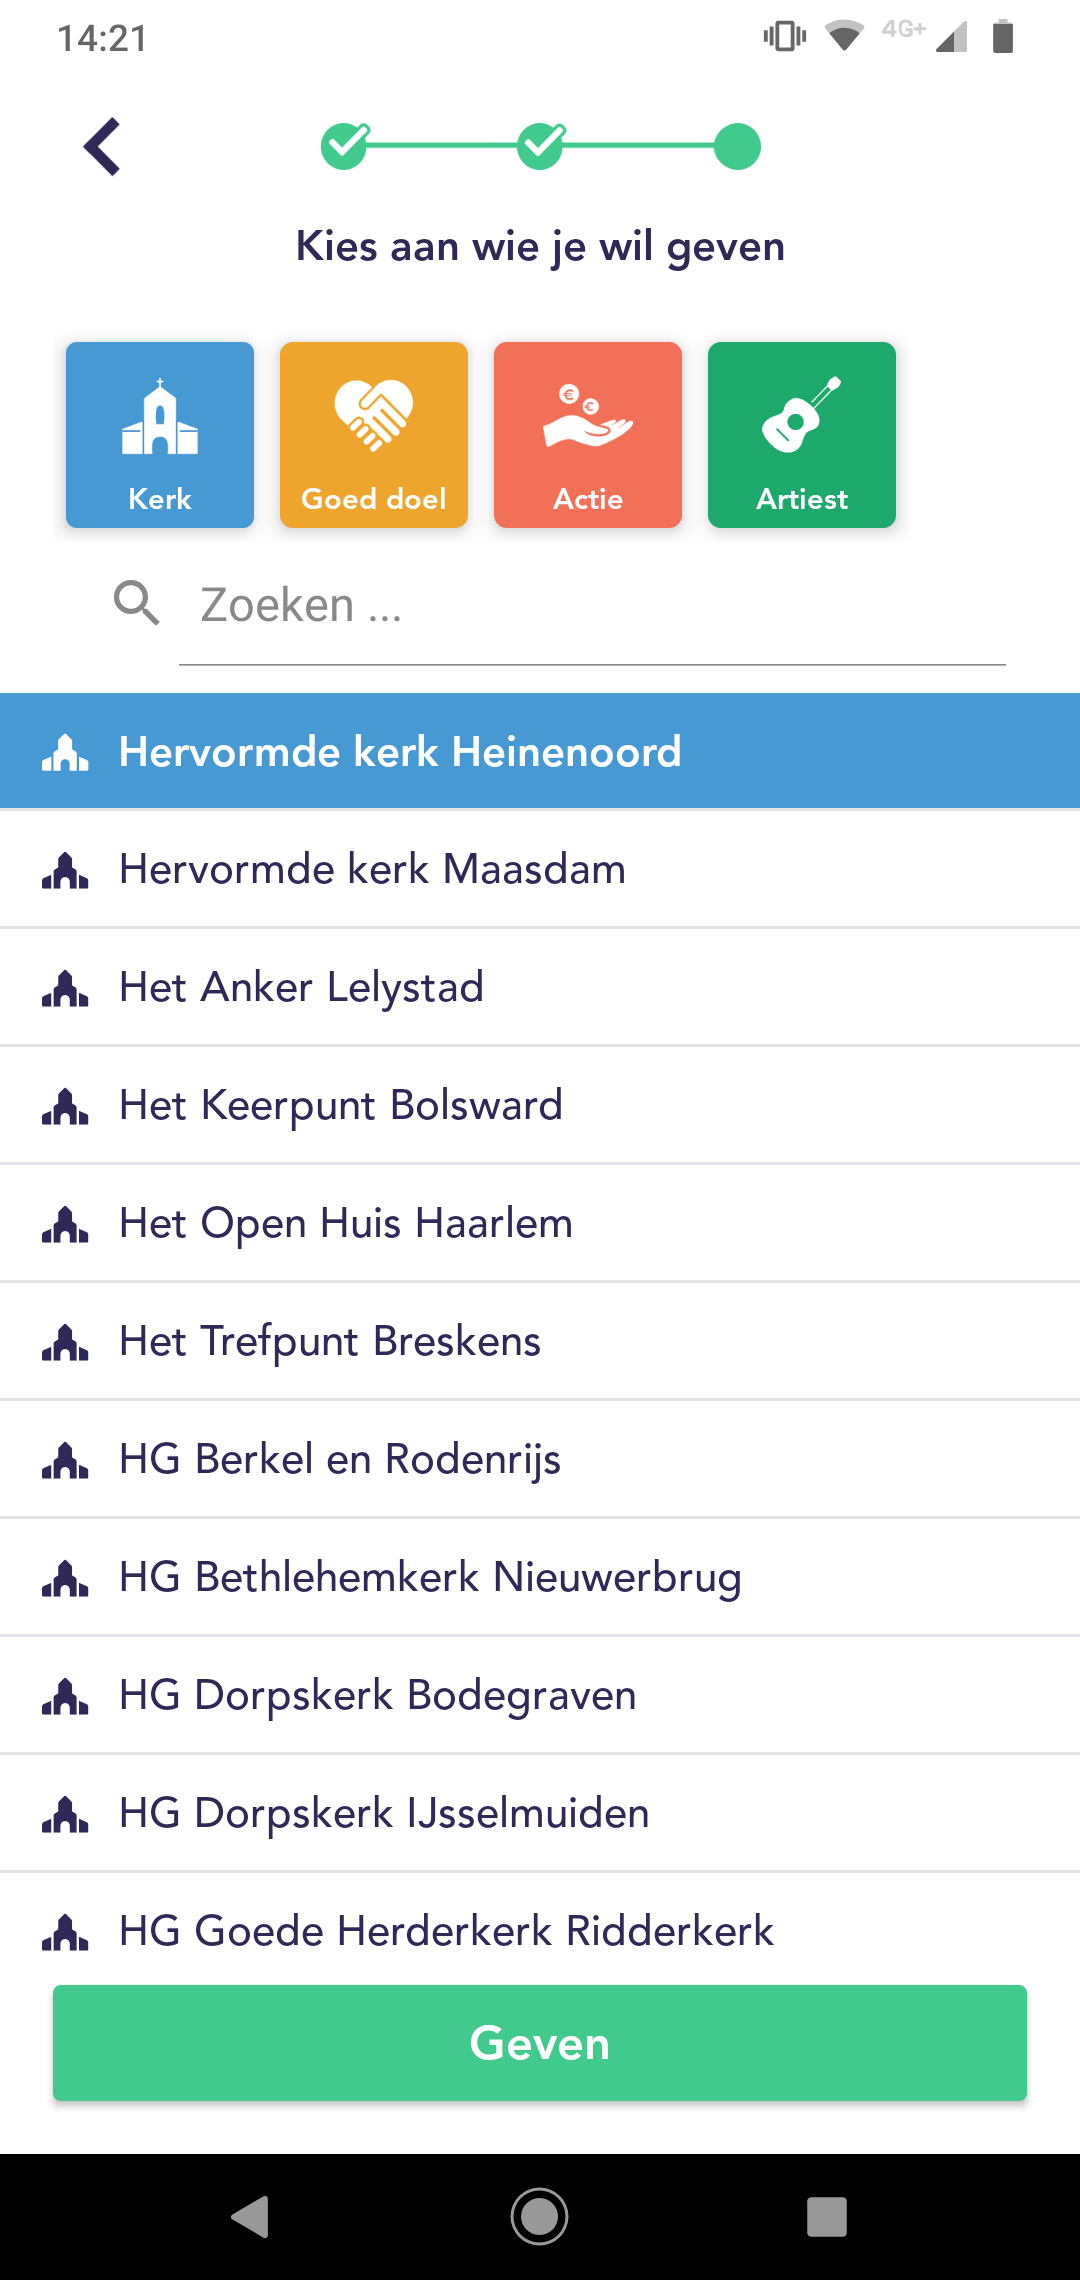The height and width of the screenshot is (2280, 1080).
Task: Click the first completed step checkmark
Action: pyautogui.click(x=345, y=147)
